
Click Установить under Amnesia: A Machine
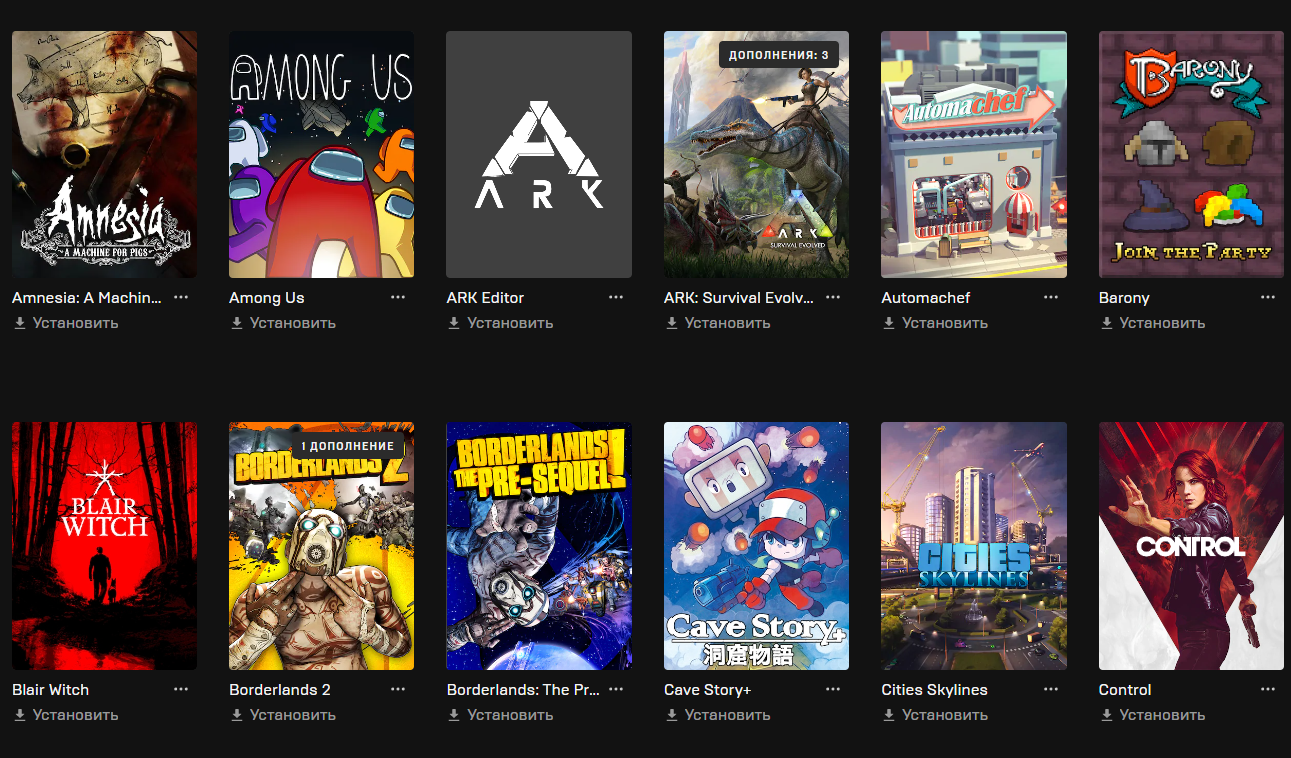[x=66, y=323]
